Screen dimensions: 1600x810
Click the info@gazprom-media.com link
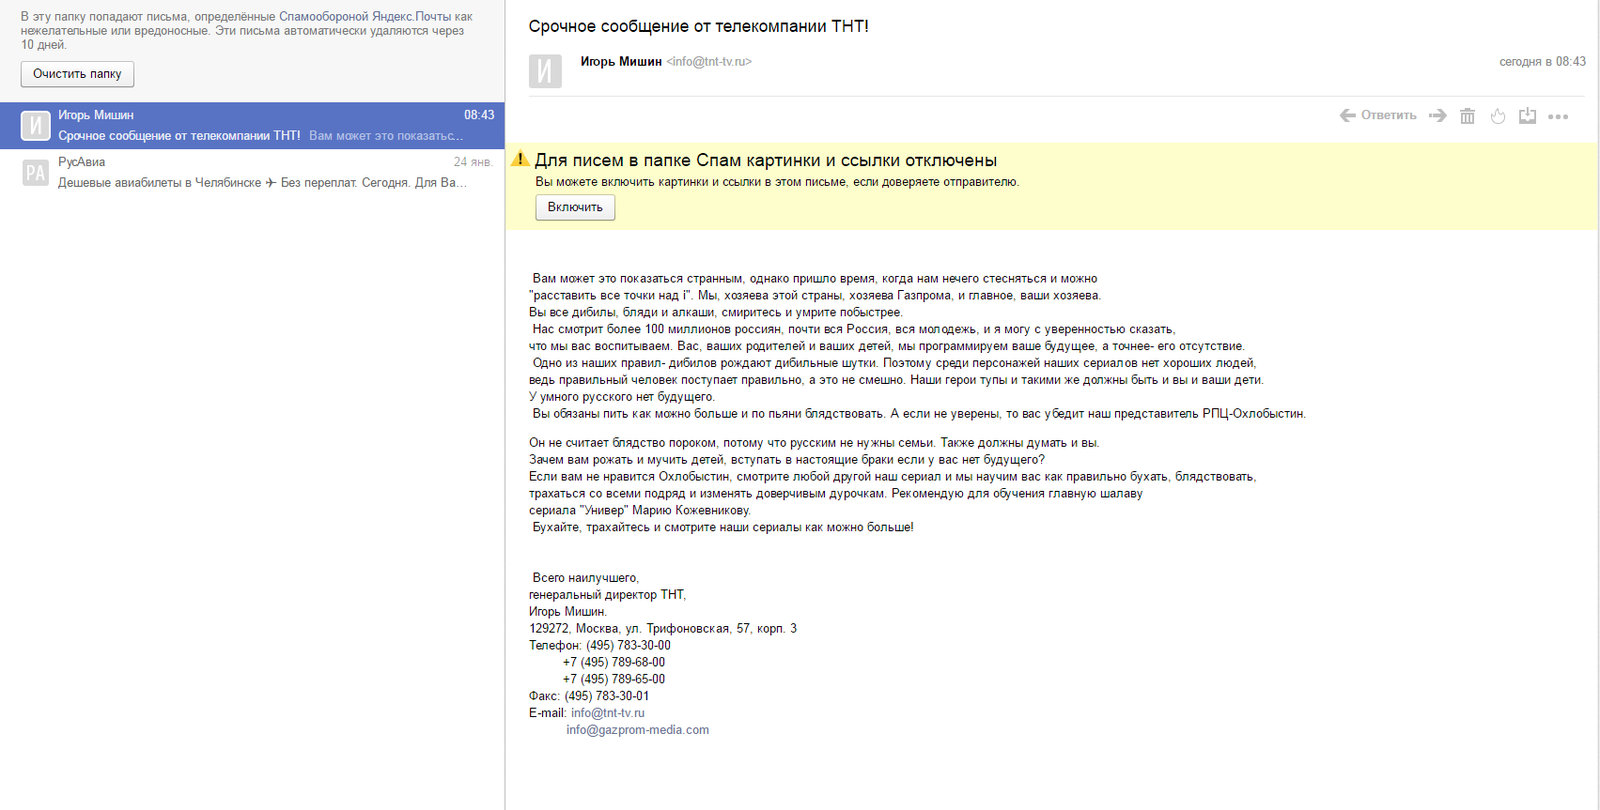[638, 730]
